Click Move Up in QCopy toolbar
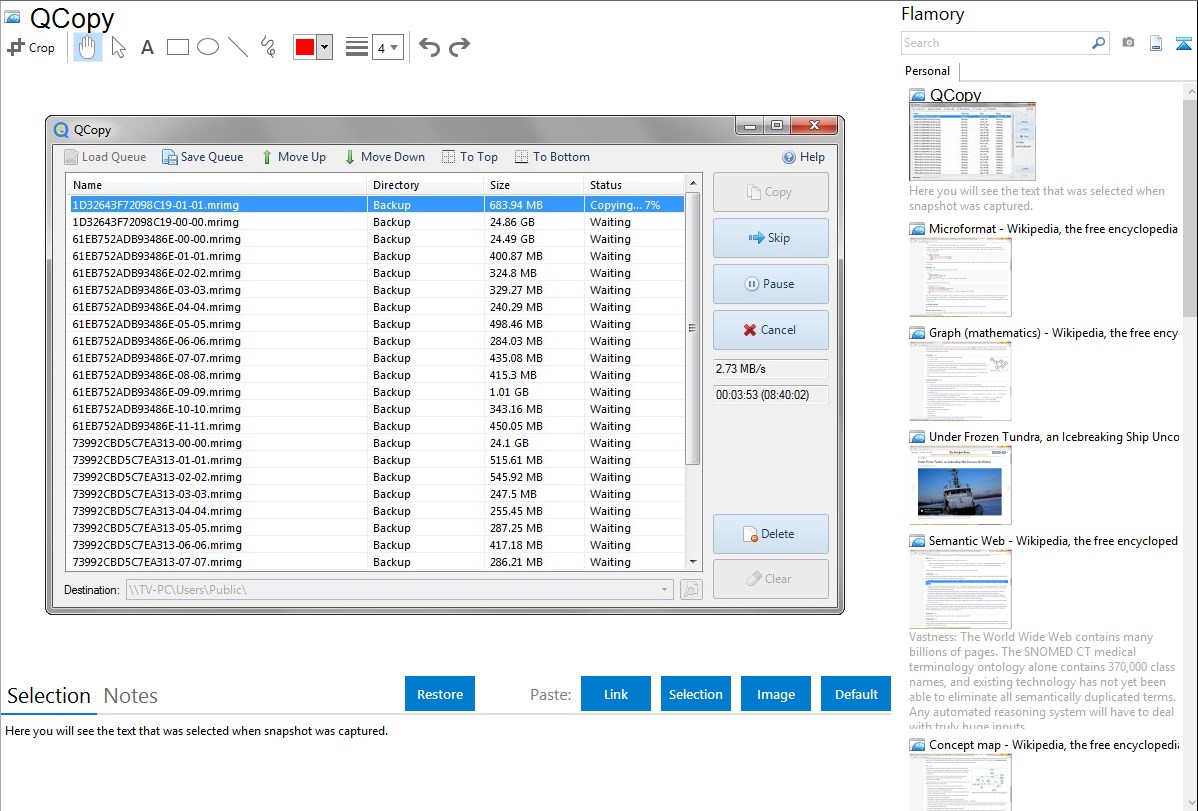This screenshot has width=1198, height=811. pos(293,157)
